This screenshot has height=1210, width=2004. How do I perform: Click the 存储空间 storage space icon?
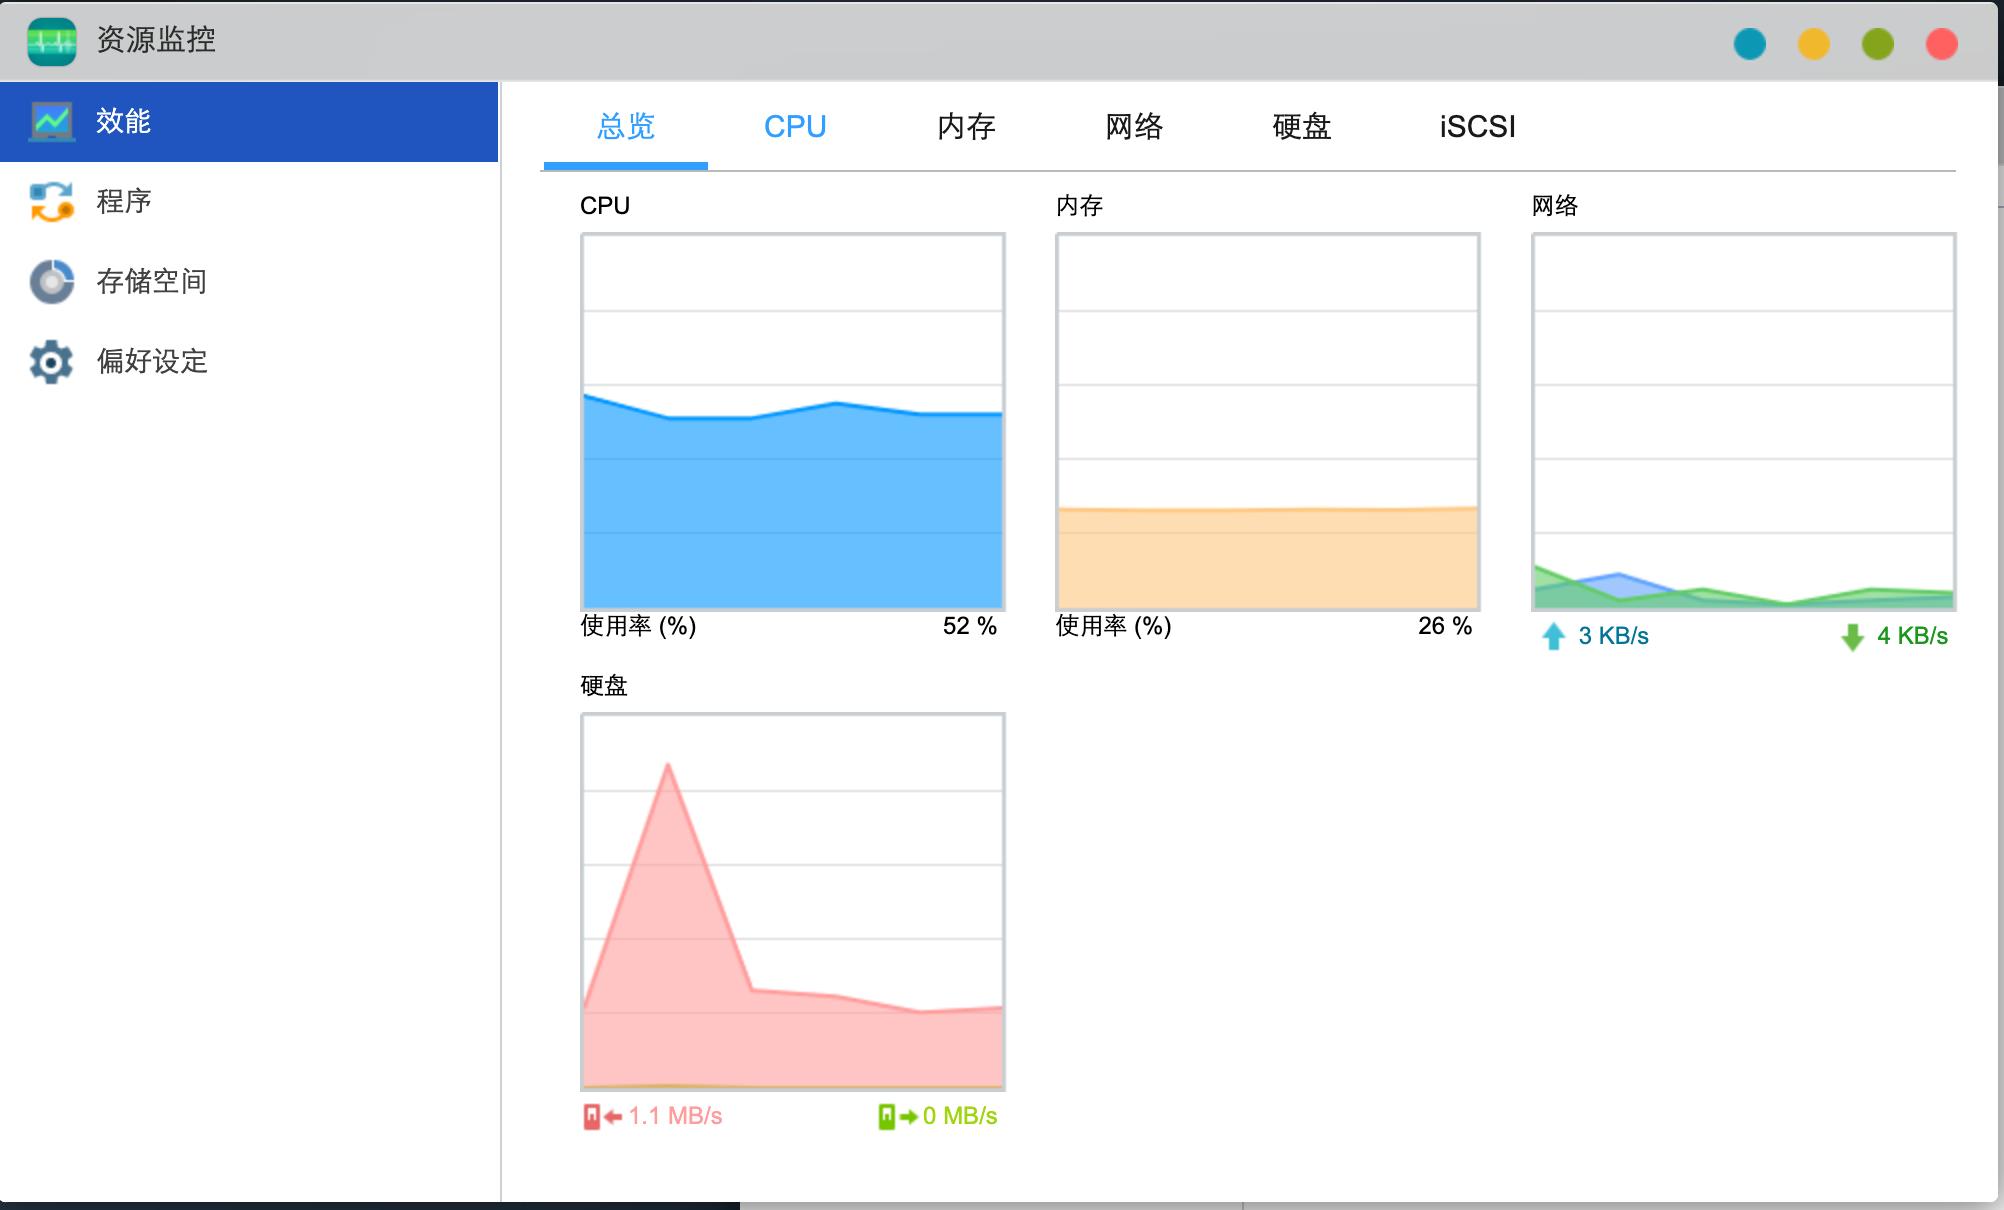(53, 281)
